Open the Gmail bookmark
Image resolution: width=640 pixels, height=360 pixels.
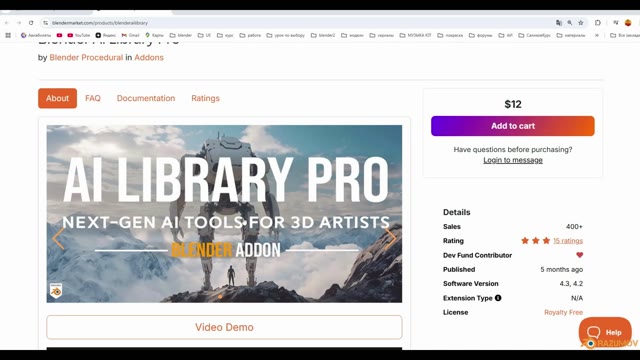coord(130,36)
